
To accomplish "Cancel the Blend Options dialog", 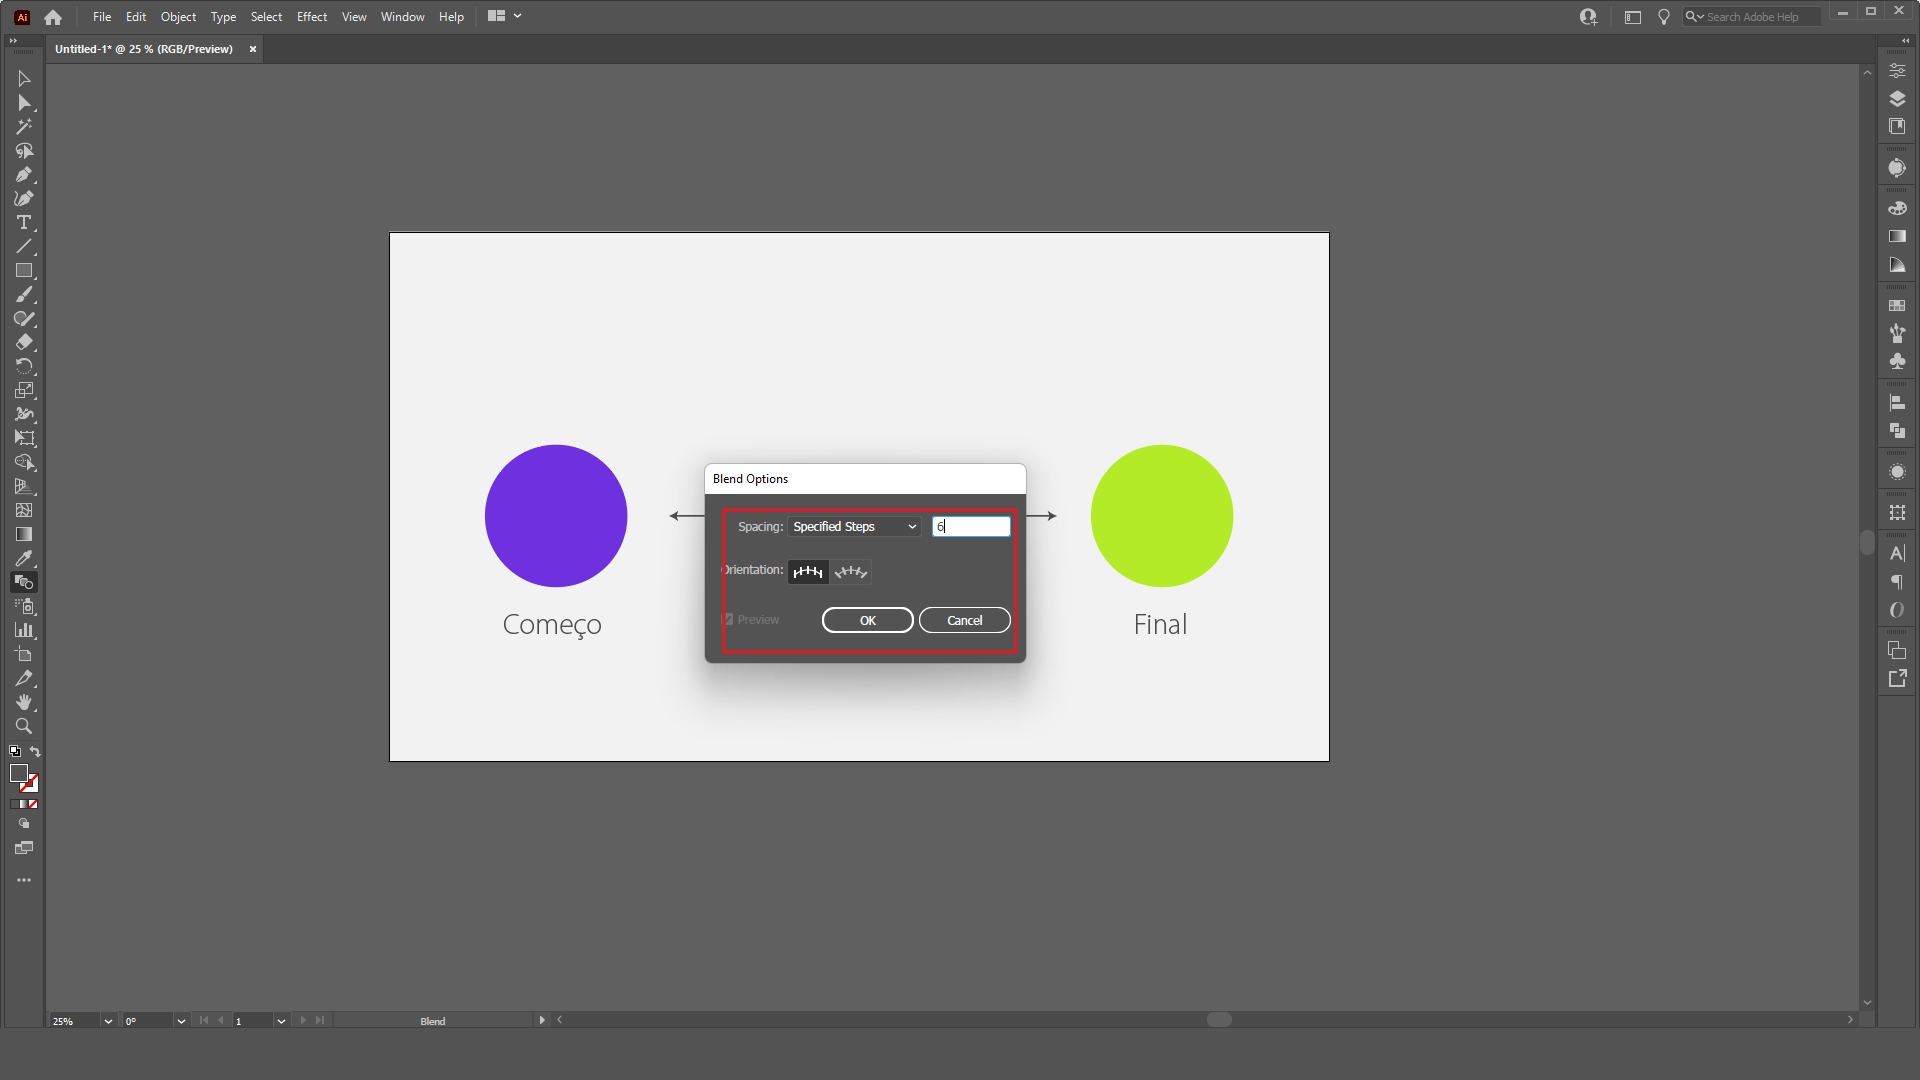I will [964, 620].
